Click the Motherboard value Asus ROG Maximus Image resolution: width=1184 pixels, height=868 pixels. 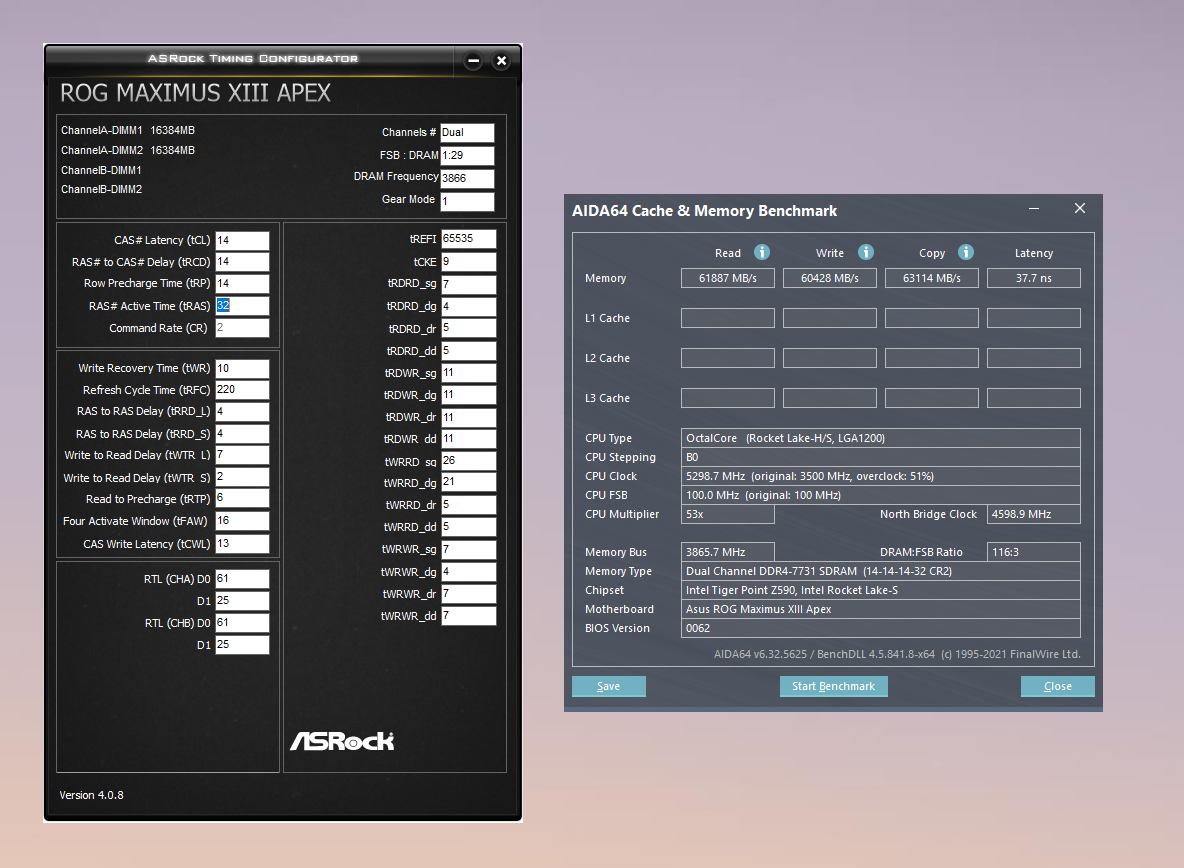click(880, 609)
